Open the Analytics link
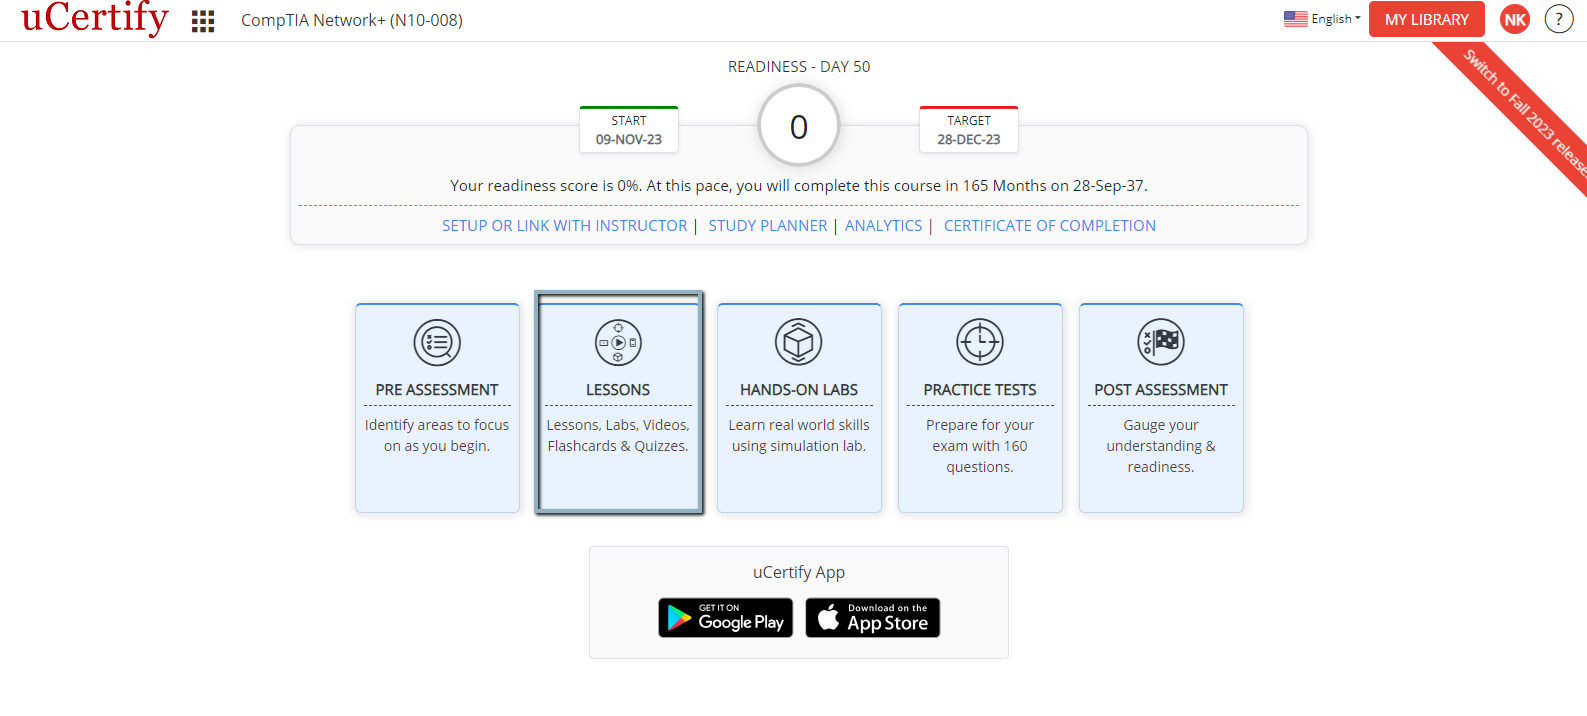Image resolution: width=1587 pixels, height=716 pixels. coord(884,226)
